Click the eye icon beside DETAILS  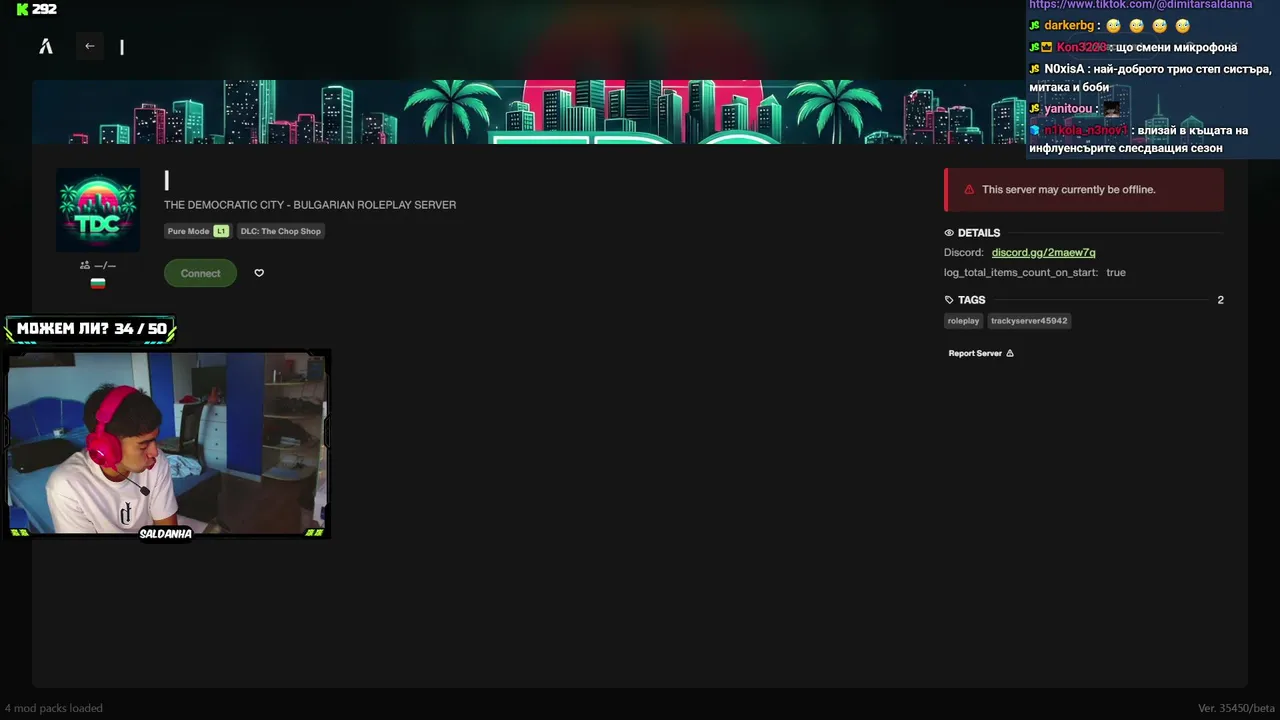[x=949, y=233]
